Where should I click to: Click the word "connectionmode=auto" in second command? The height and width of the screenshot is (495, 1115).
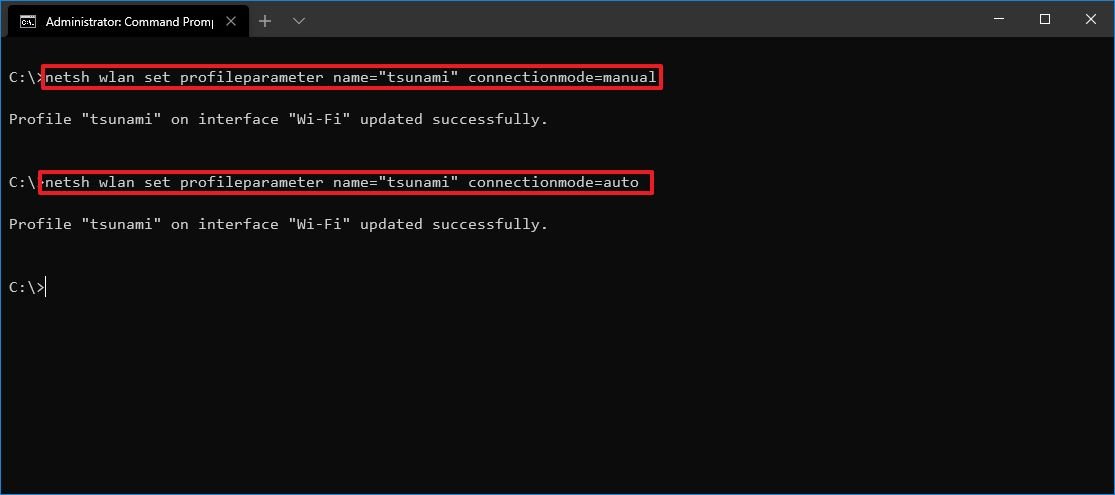553,183
